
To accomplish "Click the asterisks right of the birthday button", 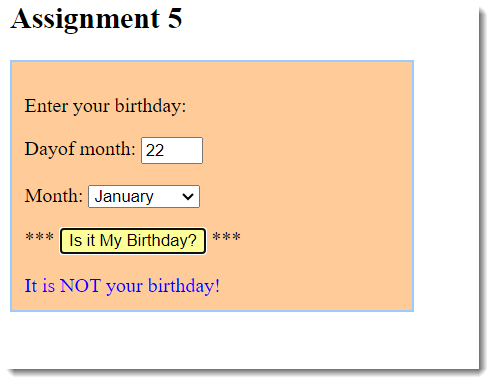I will tap(226, 238).
